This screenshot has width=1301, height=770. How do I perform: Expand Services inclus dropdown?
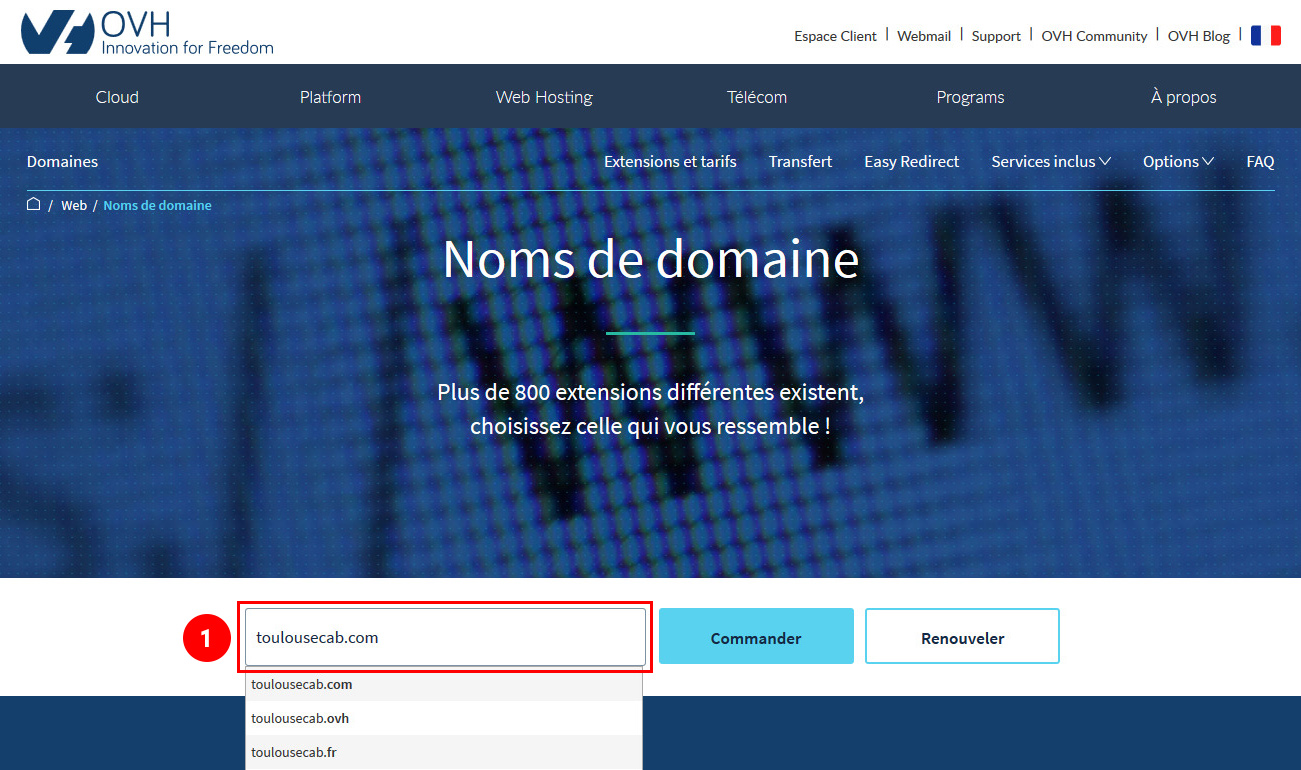[1051, 161]
